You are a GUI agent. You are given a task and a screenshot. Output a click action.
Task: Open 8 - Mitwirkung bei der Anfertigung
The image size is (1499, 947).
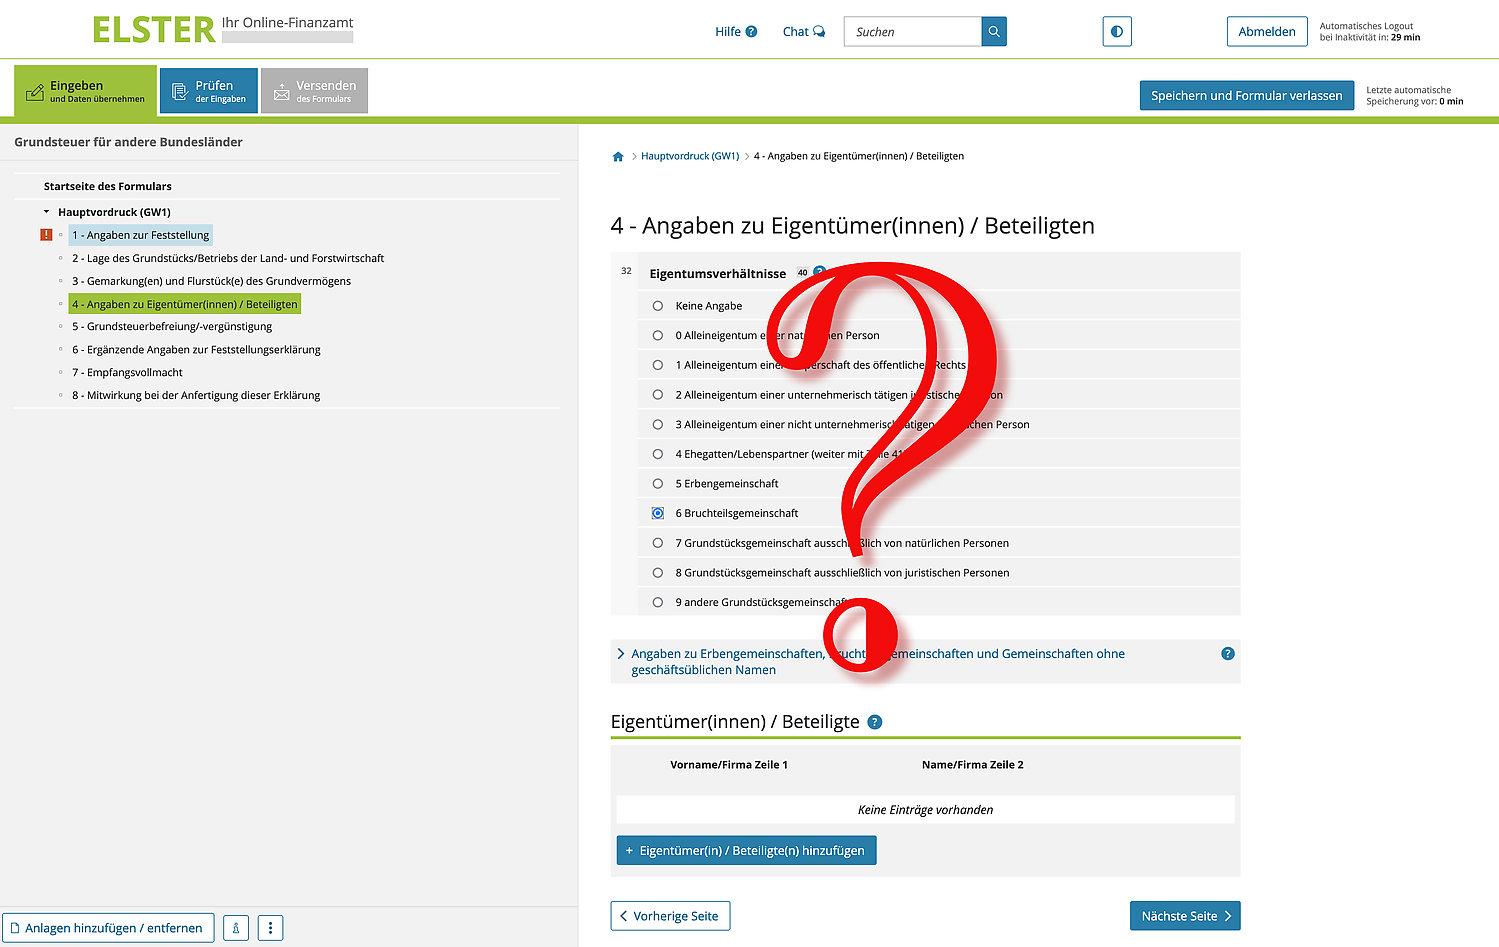[x=196, y=395]
